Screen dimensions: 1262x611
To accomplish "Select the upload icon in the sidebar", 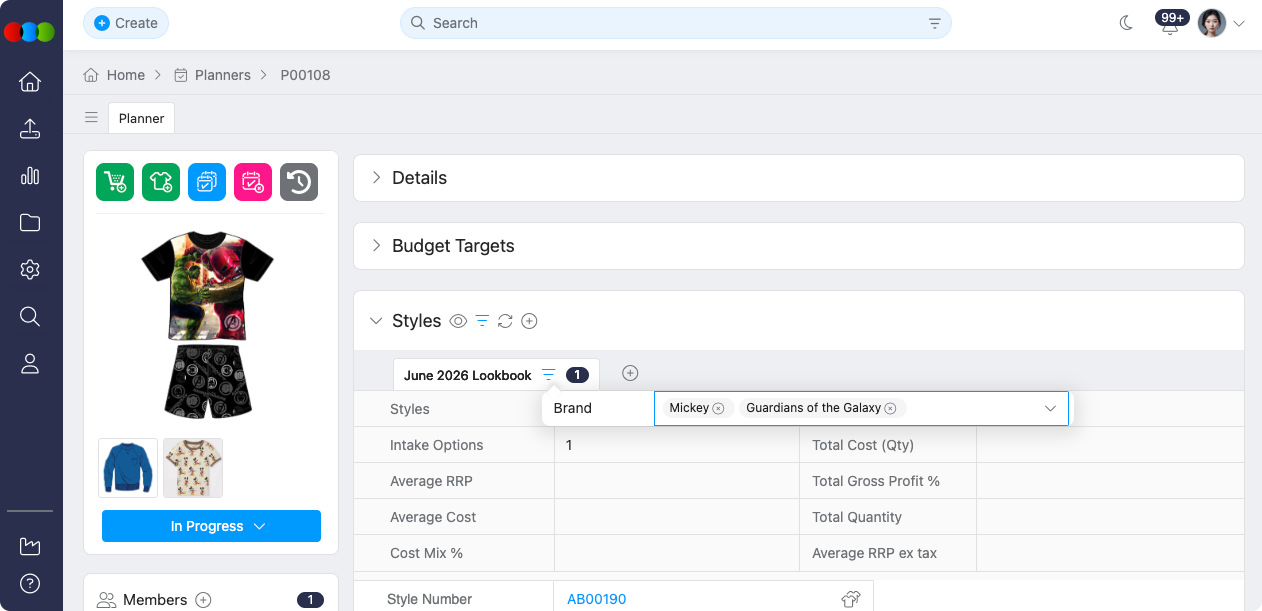I will pos(30,128).
